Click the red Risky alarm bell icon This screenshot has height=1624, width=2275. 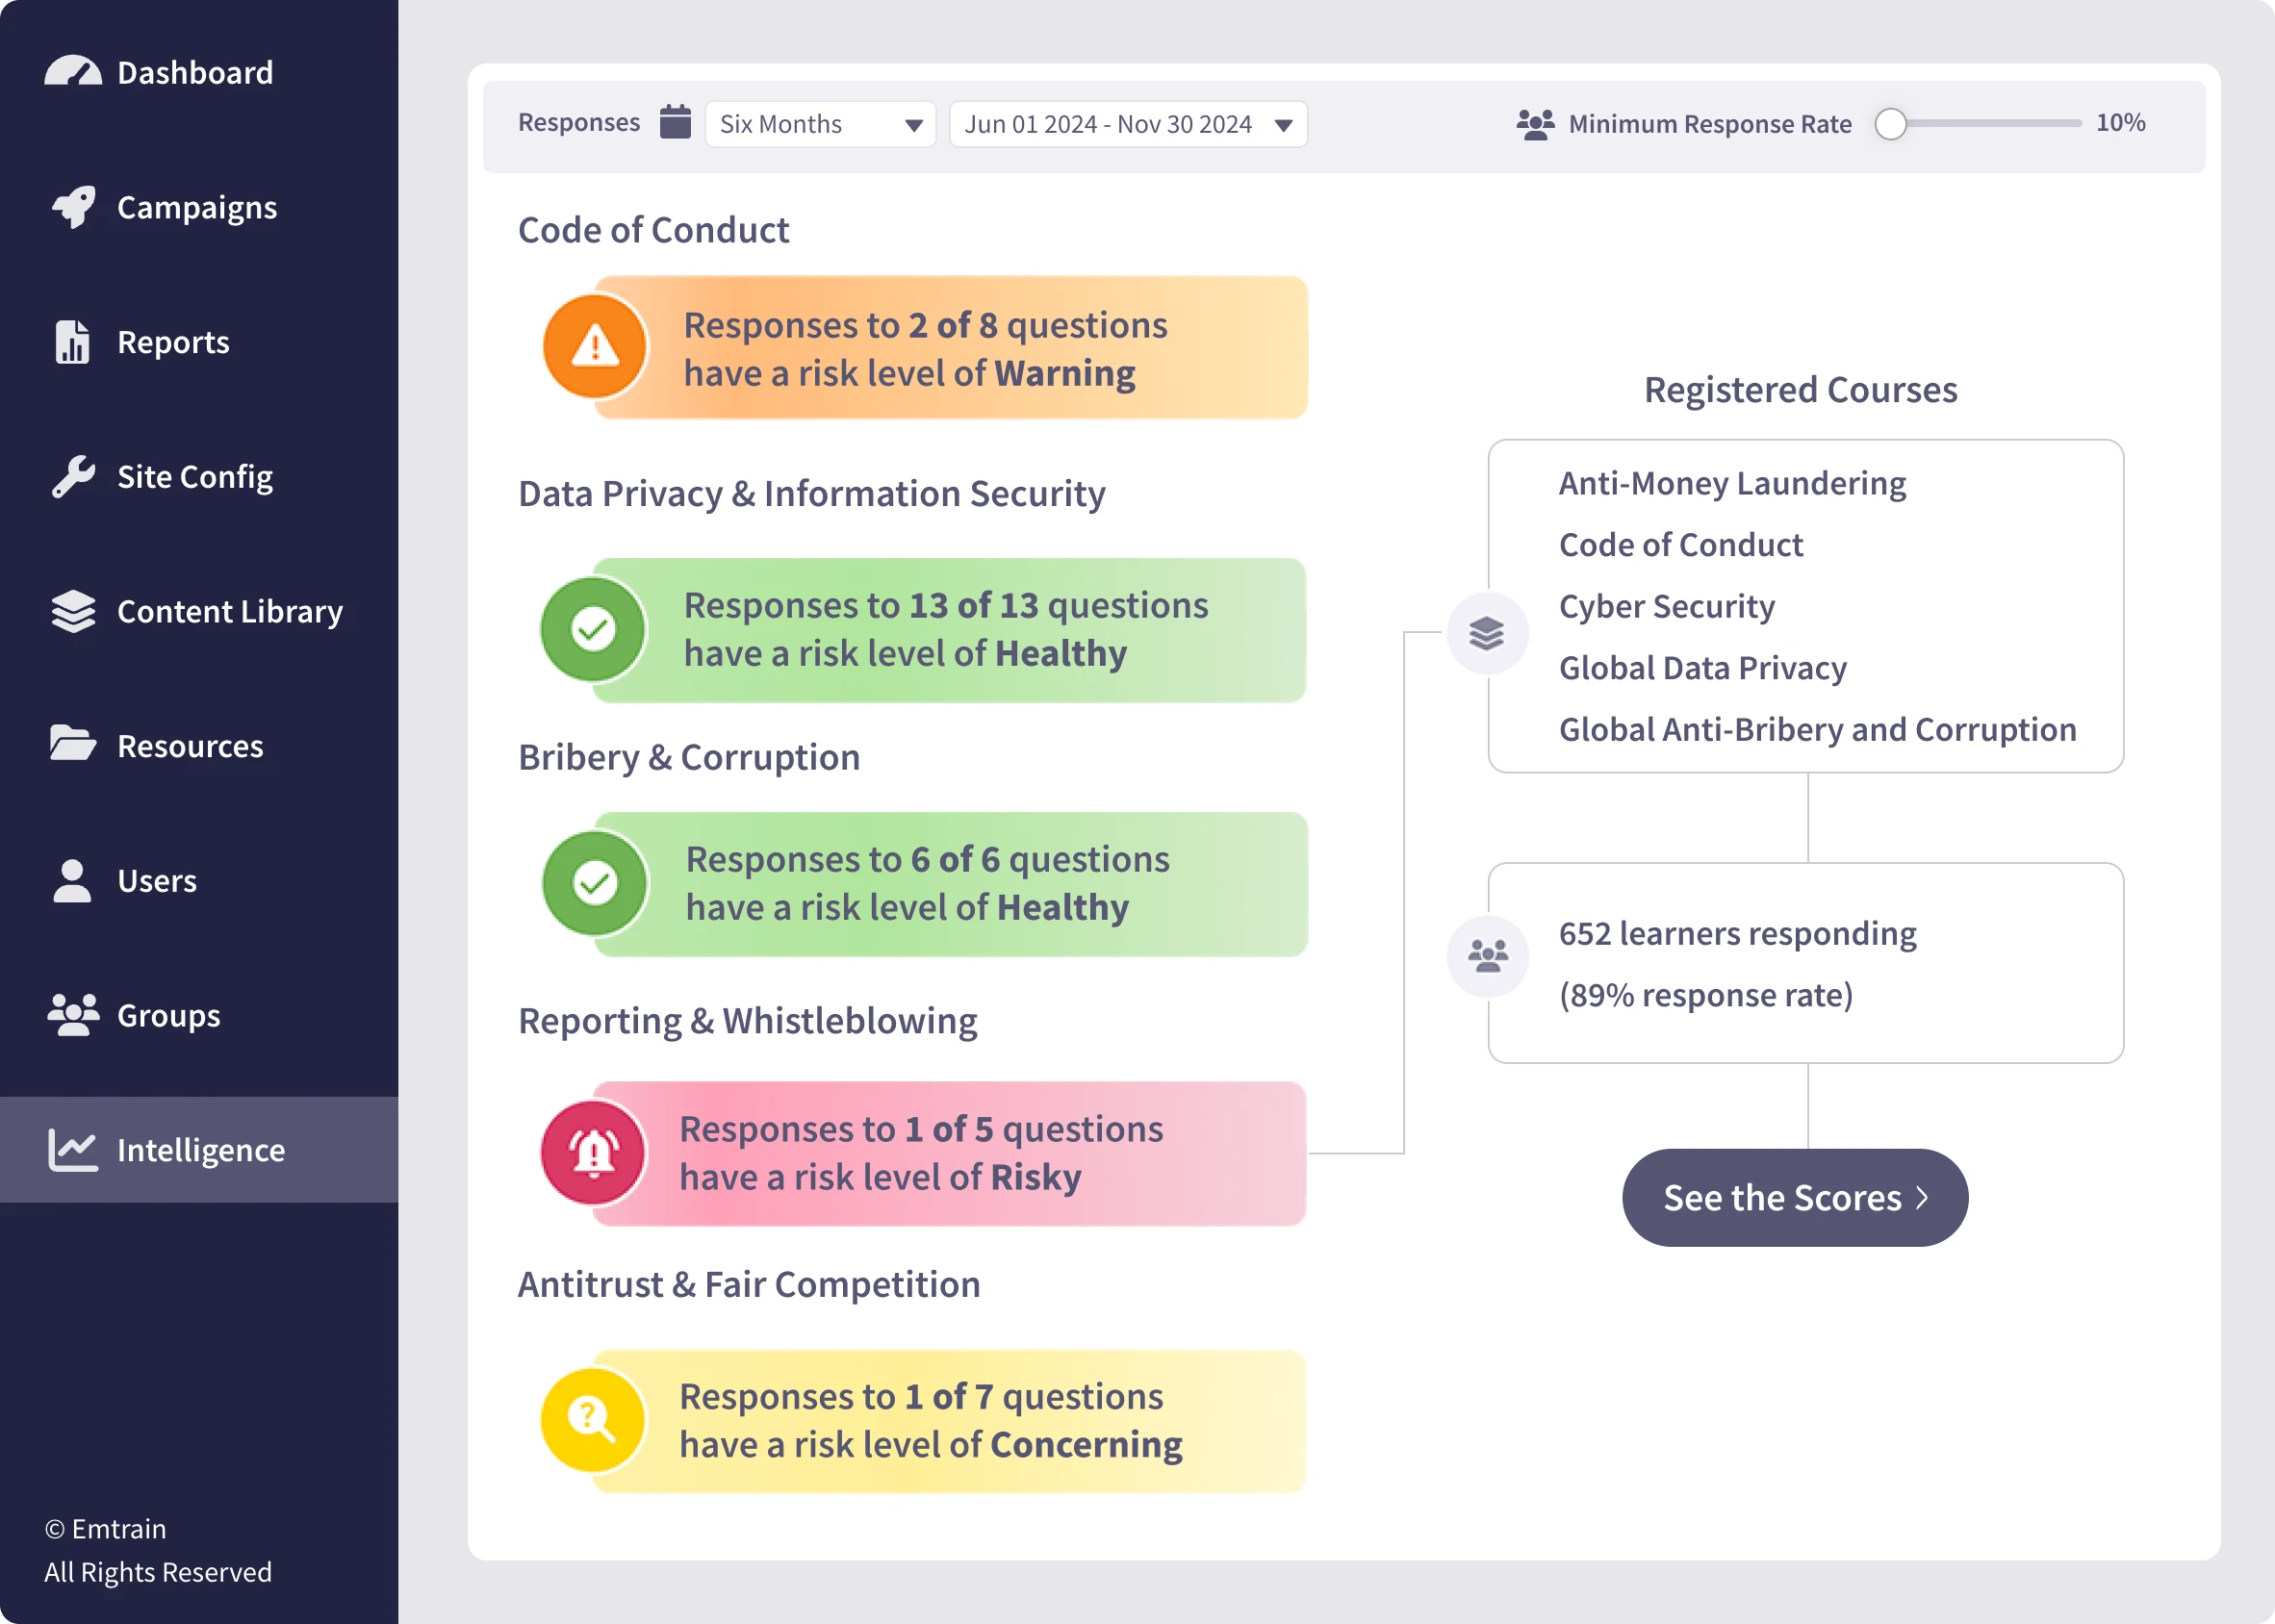[594, 1153]
